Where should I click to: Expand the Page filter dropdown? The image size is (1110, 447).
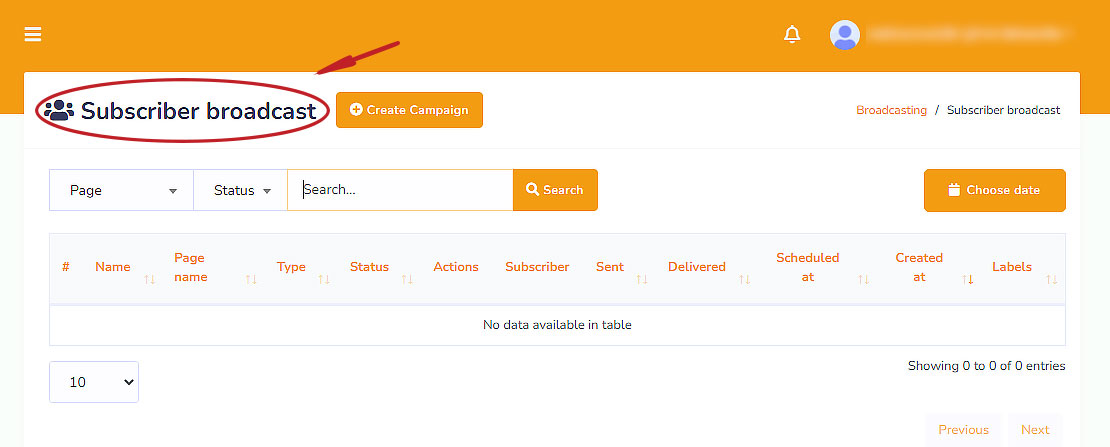pos(121,190)
